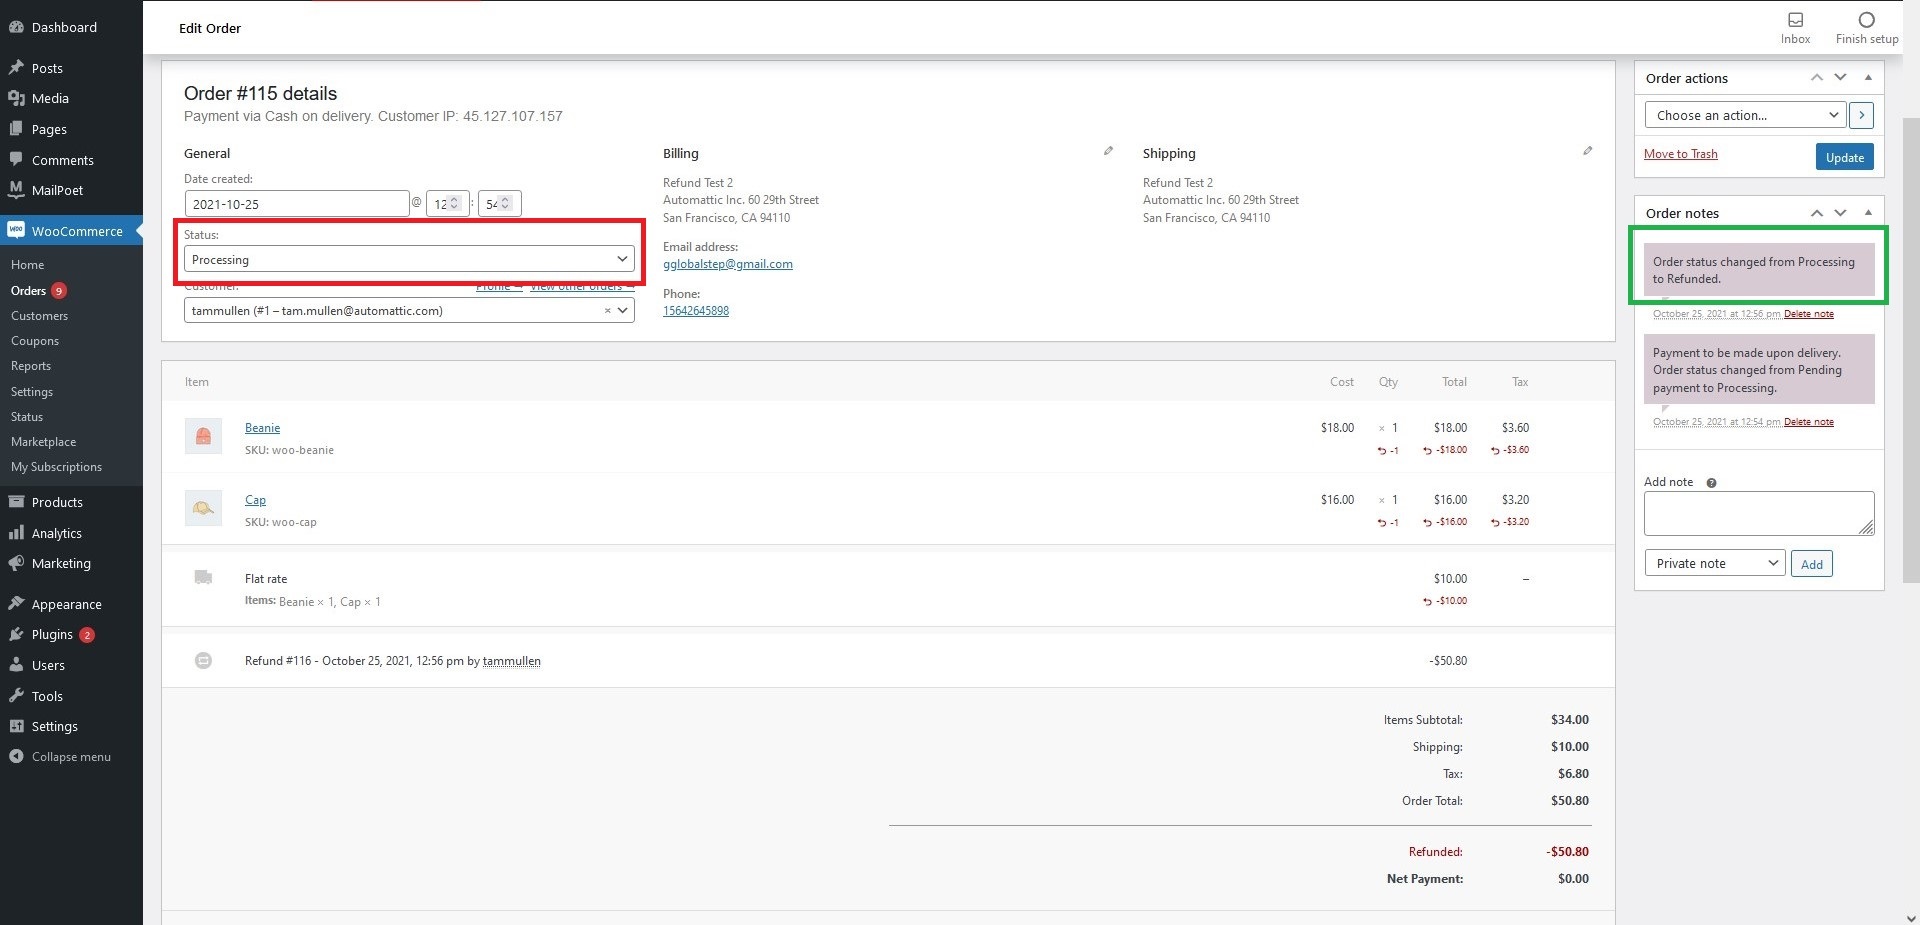
Task: Click the date created field
Action: click(297, 204)
